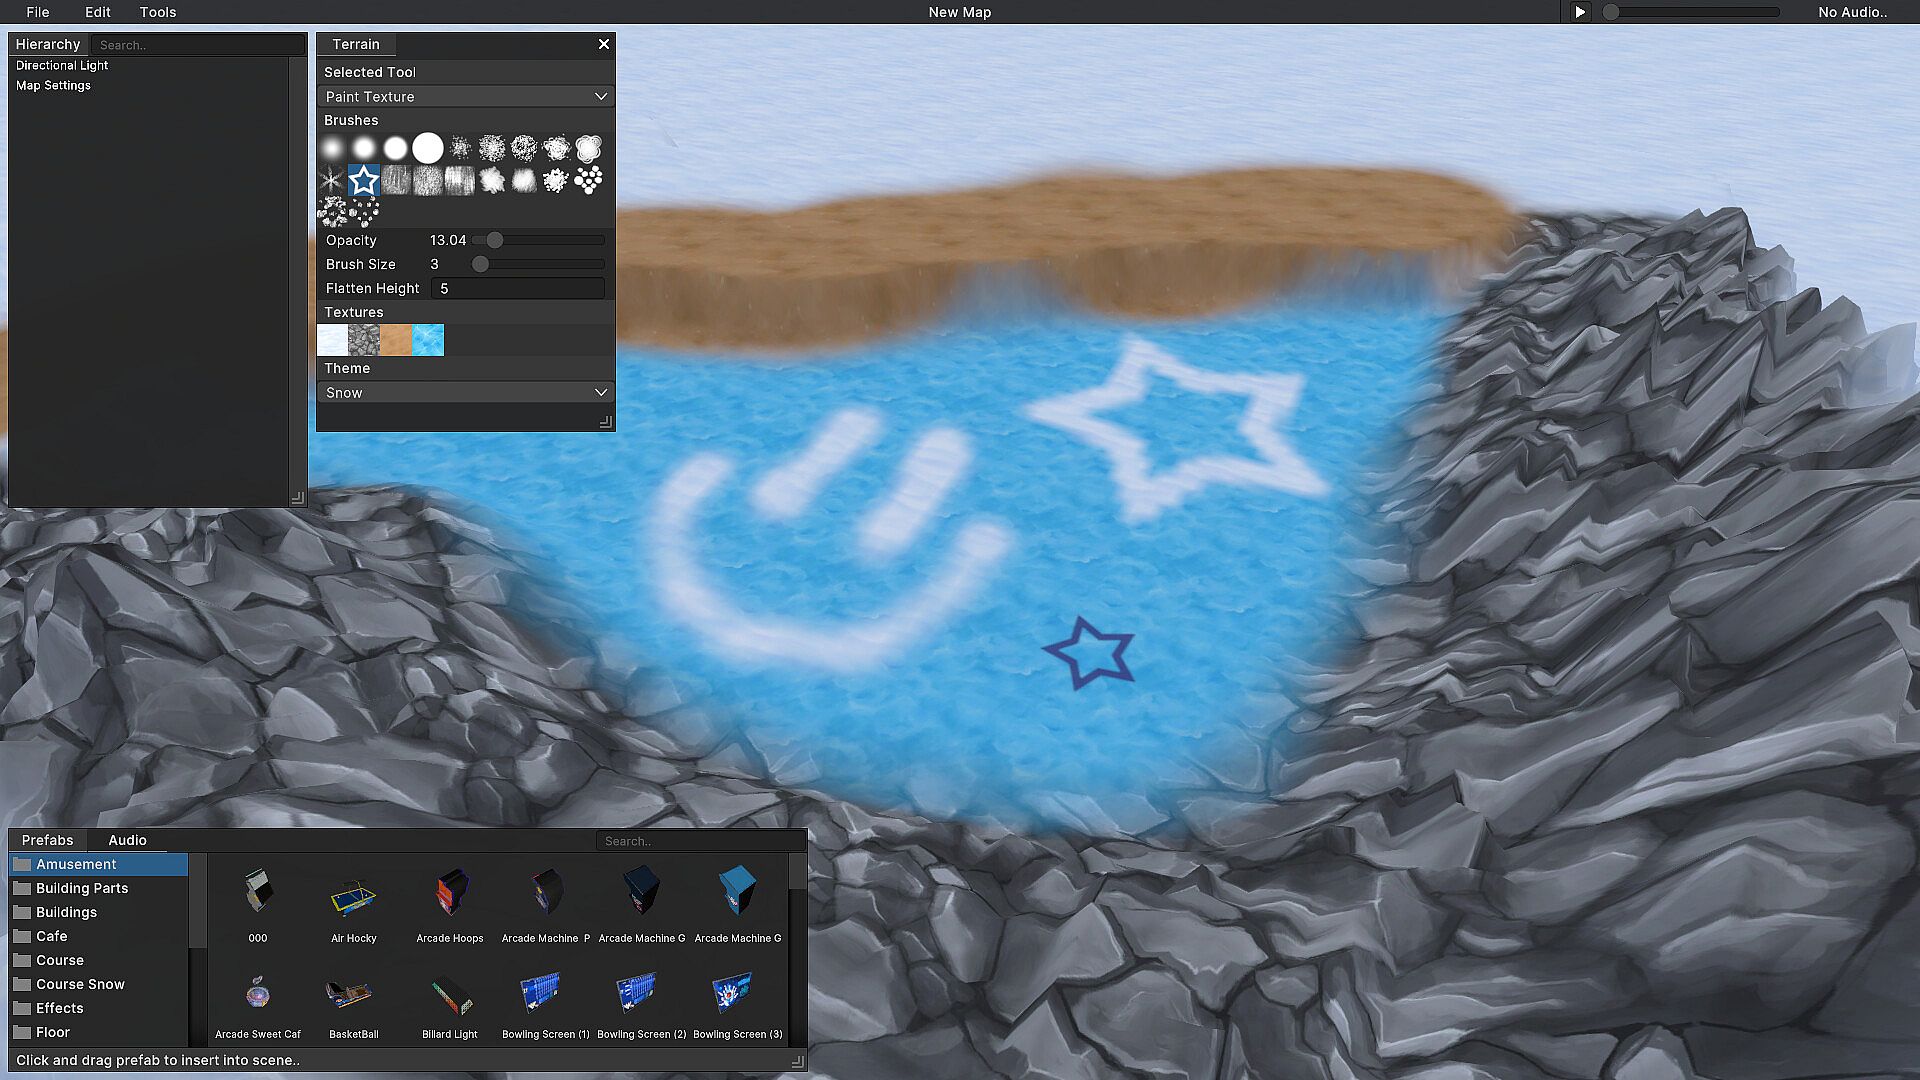Pick the large hard round brush
The height and width of the screenshot is (1080, 1920).
[428, 148]
